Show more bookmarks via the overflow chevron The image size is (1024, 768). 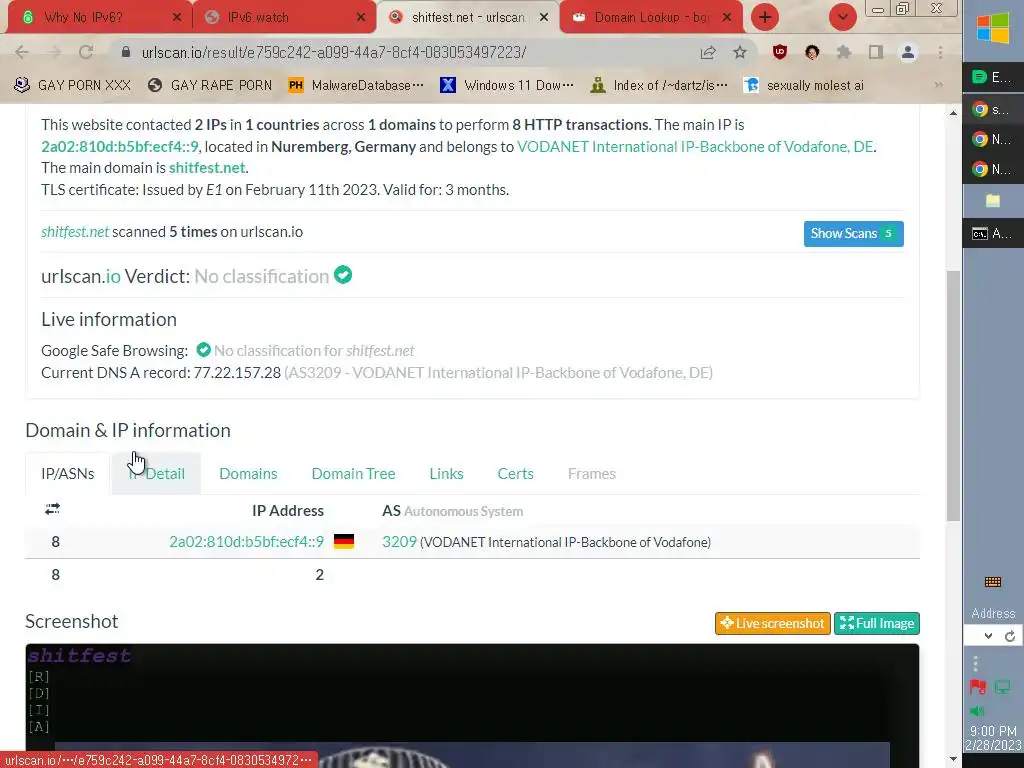coord(938,85)
